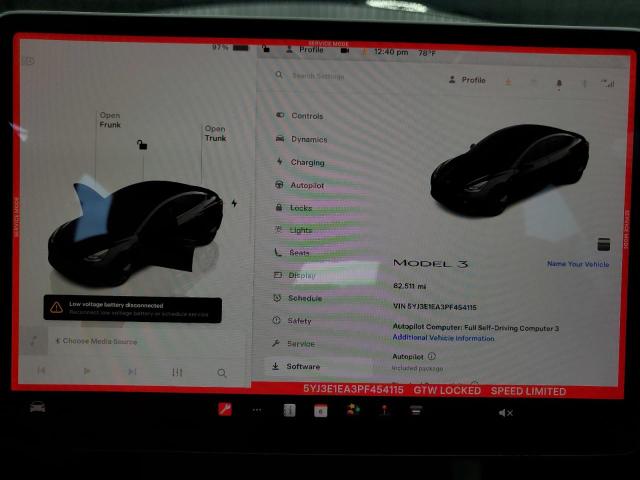Open the arcade joystick app in dock
Viewport: 640px width, 480px height.
click(x=384, y=410)
